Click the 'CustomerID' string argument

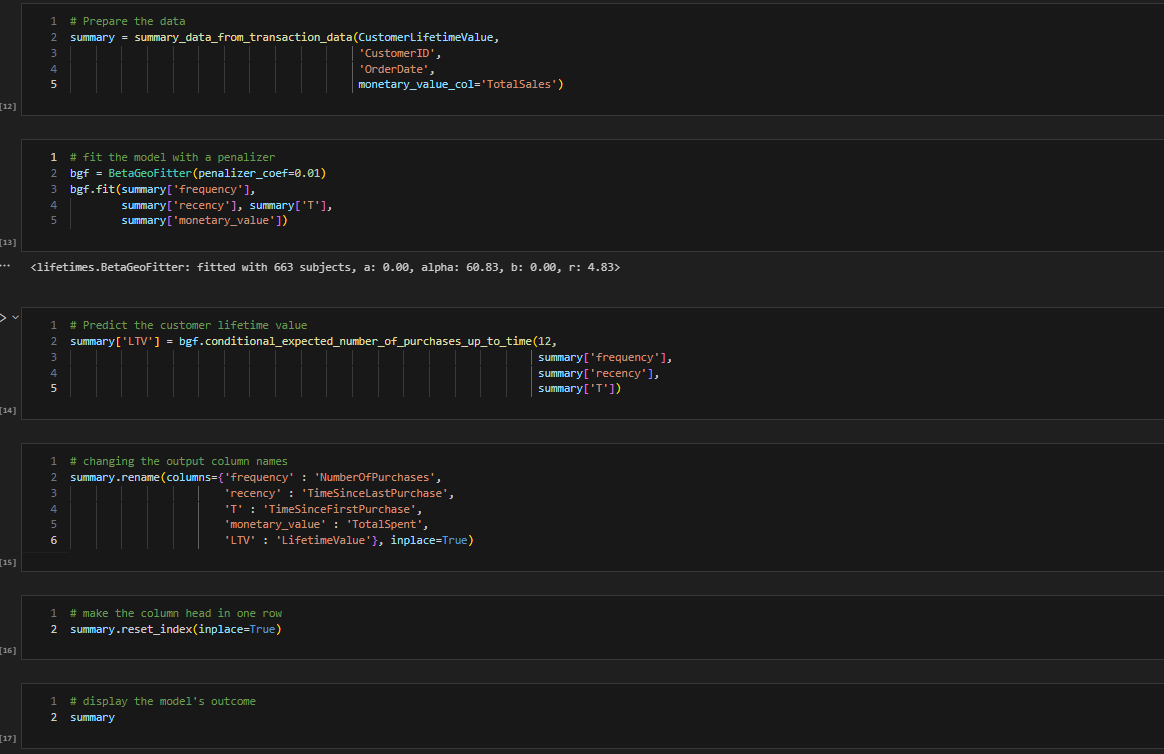[397, 53]
